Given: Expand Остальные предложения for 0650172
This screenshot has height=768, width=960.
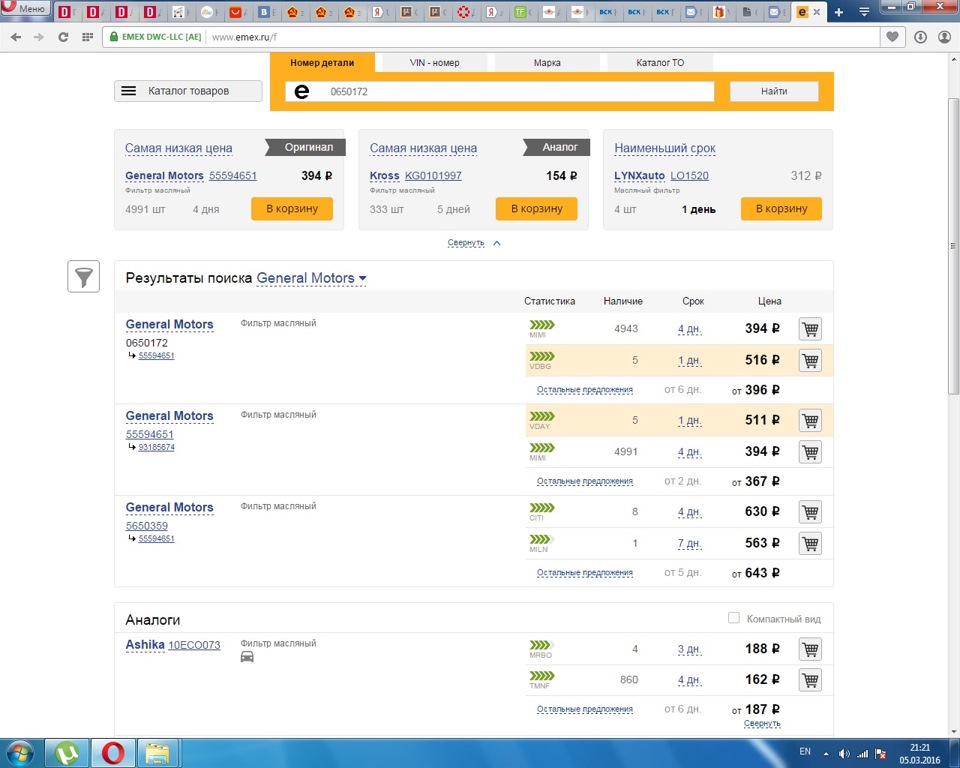Looking at the screenshot, I should coord(585,390).
